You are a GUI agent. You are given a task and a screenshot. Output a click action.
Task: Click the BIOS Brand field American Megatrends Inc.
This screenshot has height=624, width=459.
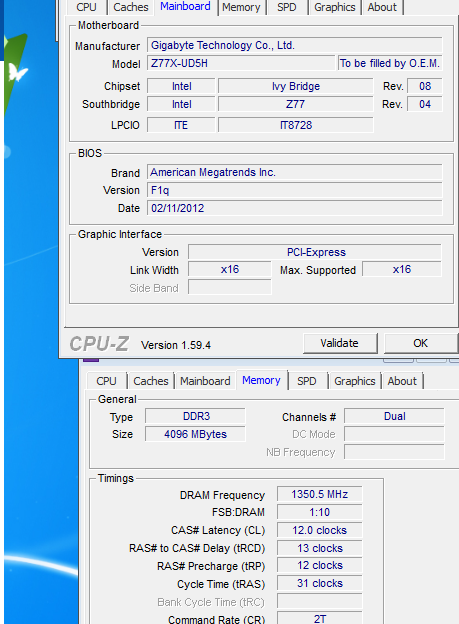pyautogui.click(x=295, y=172)
